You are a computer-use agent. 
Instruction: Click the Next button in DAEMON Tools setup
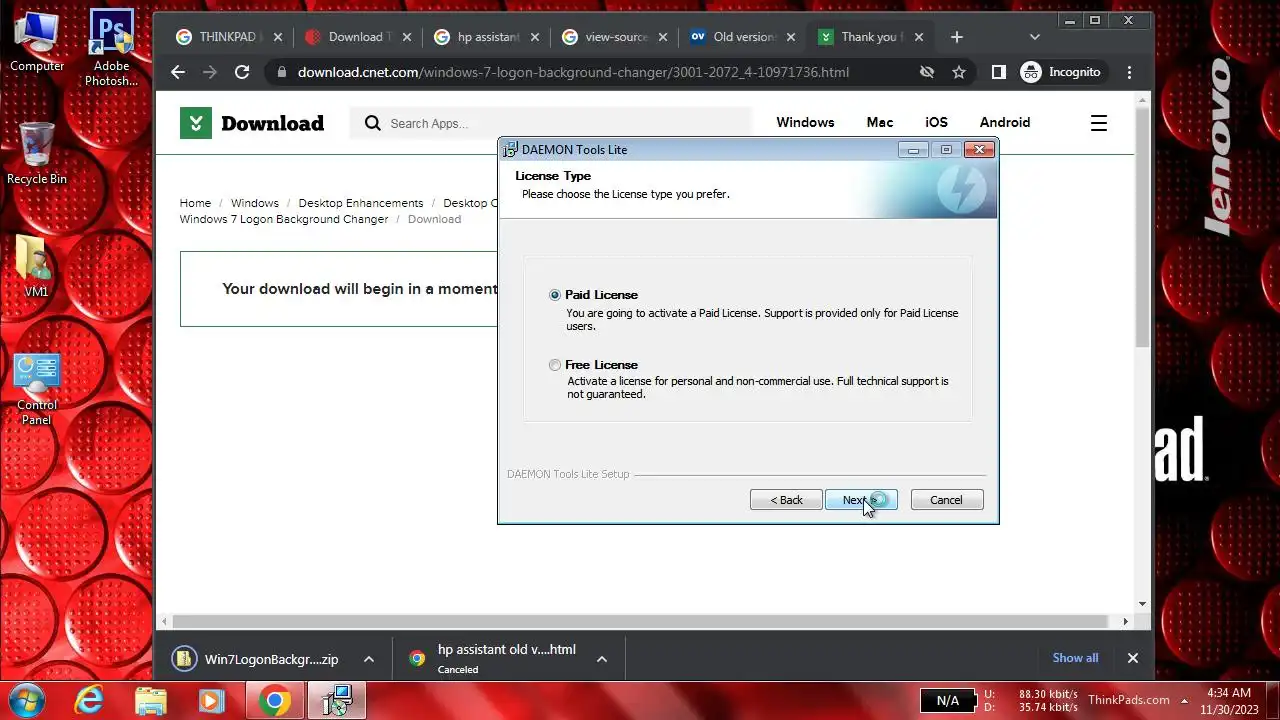861,500
